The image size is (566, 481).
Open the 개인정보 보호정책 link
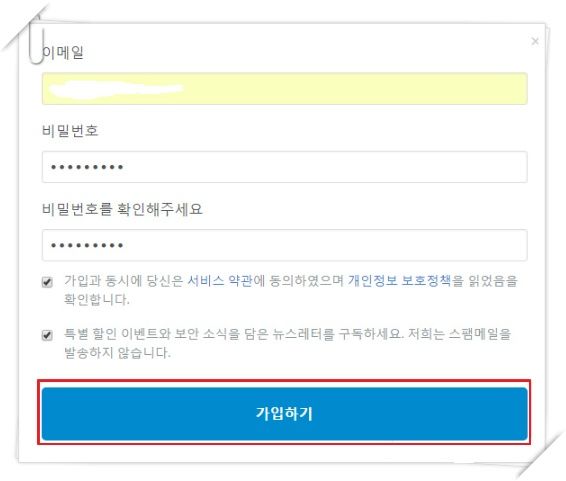(400, 281)
